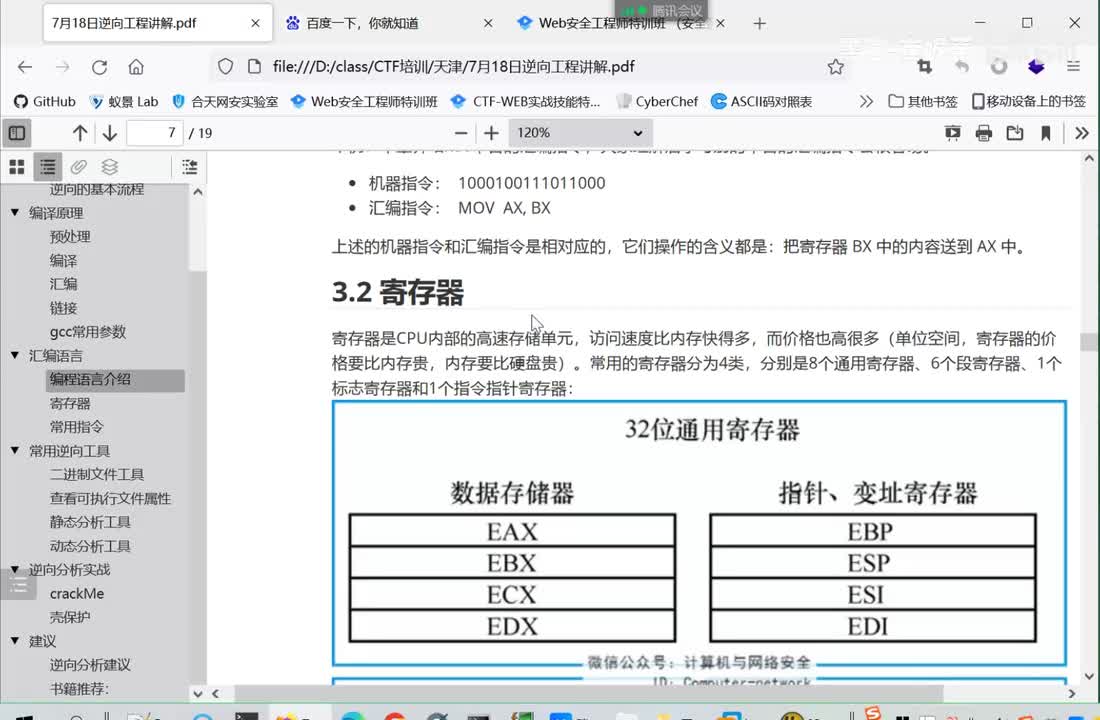Image resolution: width=1100 pixels, height=720 pixels.
Task: Show attachments view in sidebar
Action: point(79,166)
